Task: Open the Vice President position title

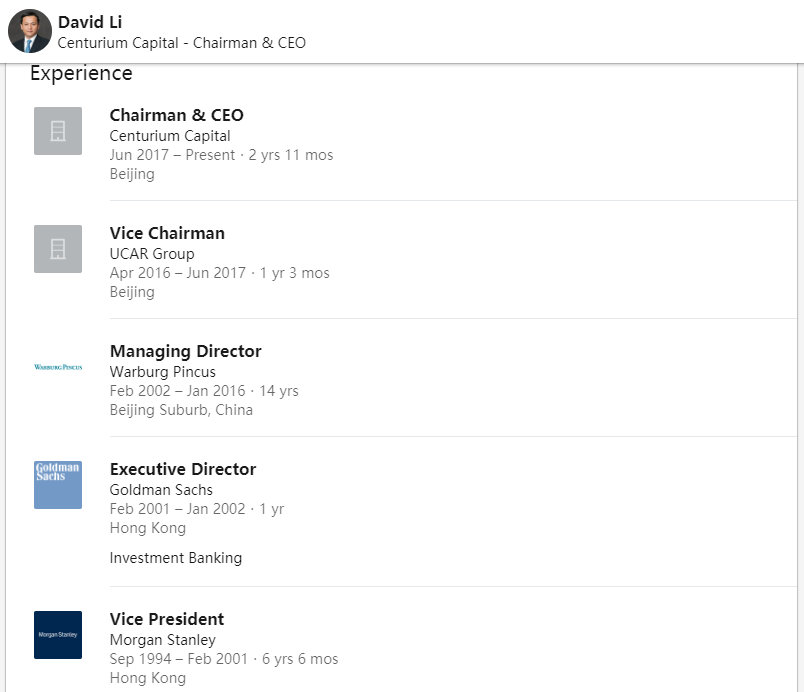Action: tap(167, 619)
